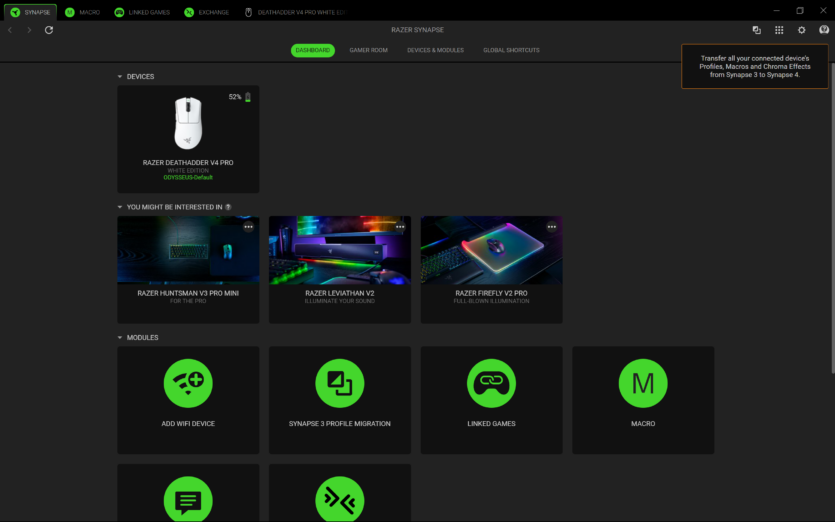Switch to the Exchange top tab
This screenshot has width=835, height=522.
pos(207,12)
